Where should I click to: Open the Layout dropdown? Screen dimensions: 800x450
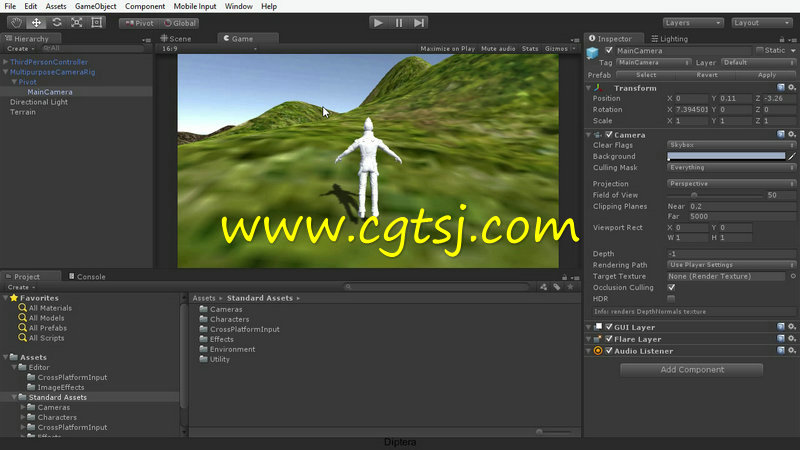pyautogui.click(x=762, y=23)
